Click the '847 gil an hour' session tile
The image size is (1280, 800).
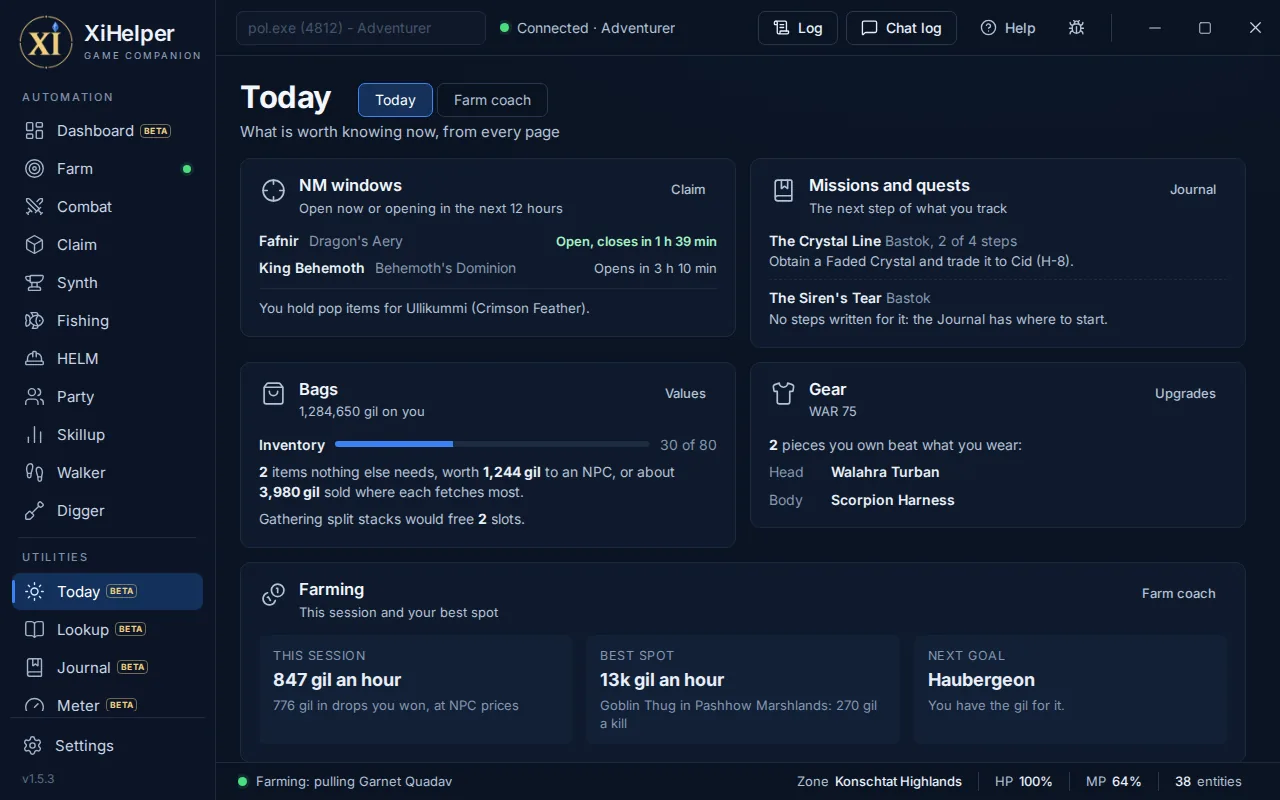tap(415, 690)
